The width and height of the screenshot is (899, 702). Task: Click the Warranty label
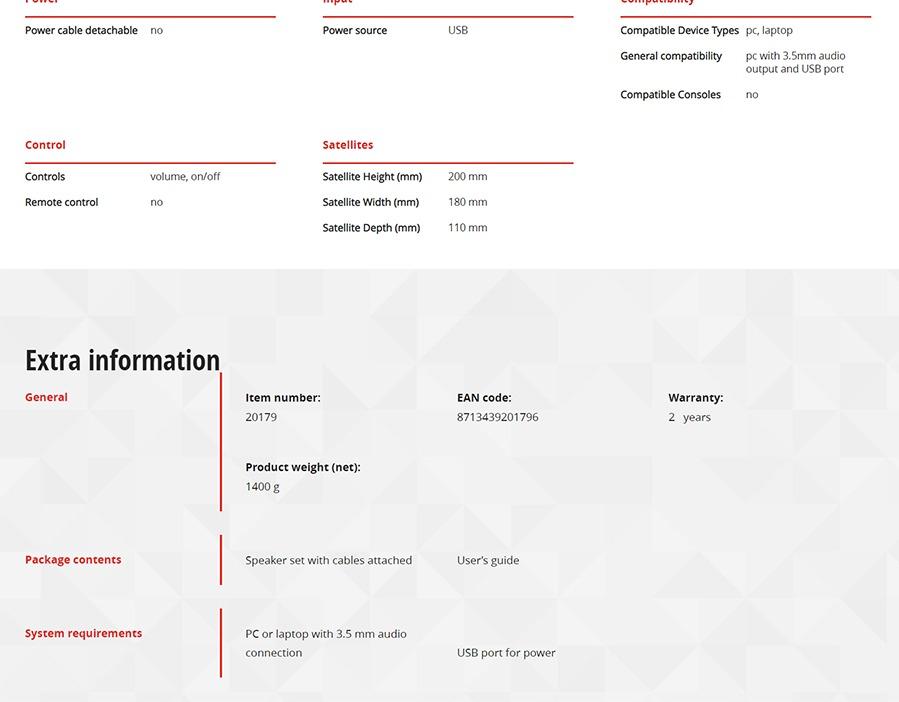pyautogui.click(x=695, y=398)
